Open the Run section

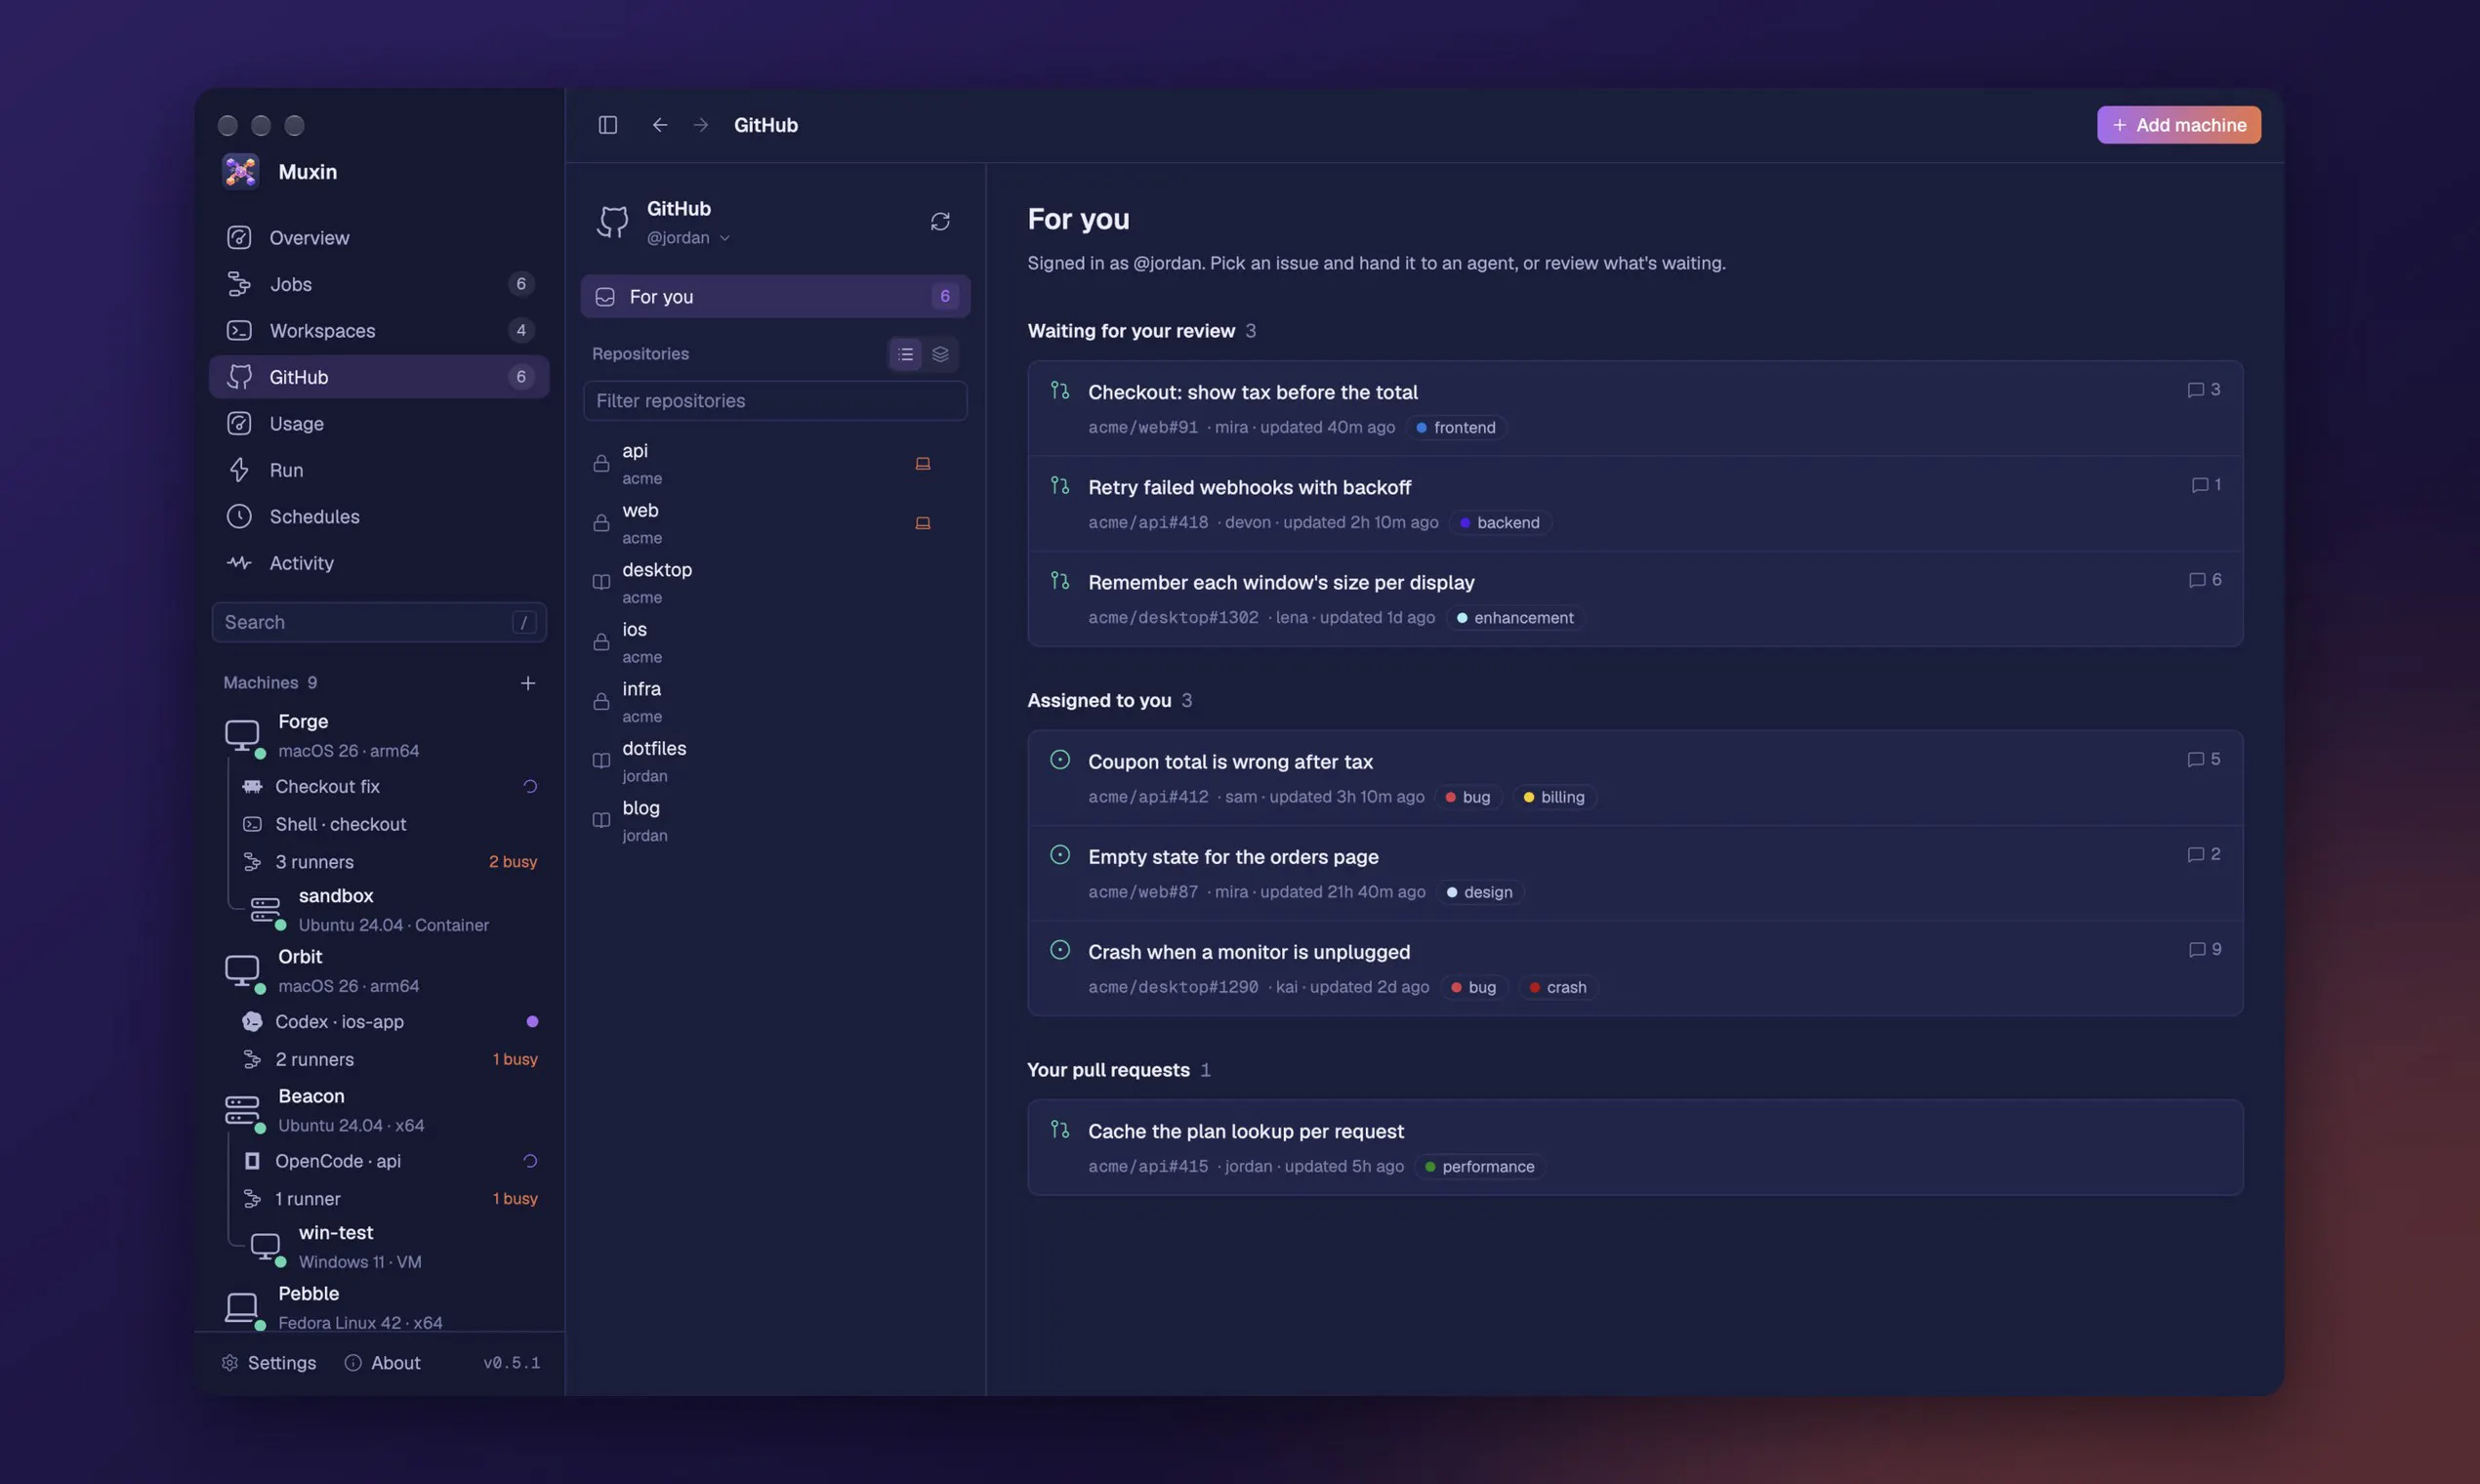(x=379, y=470)
